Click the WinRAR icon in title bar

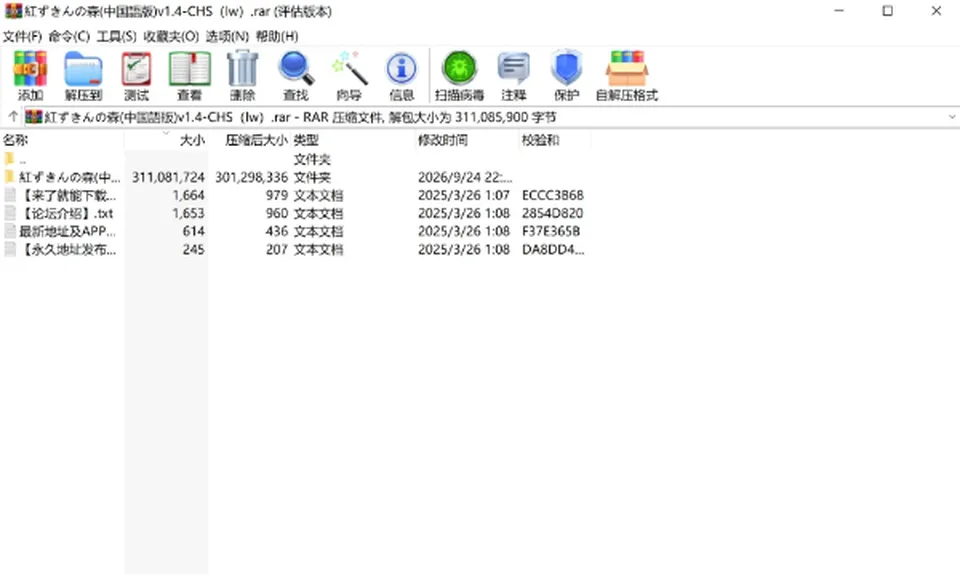click(13, 11)
